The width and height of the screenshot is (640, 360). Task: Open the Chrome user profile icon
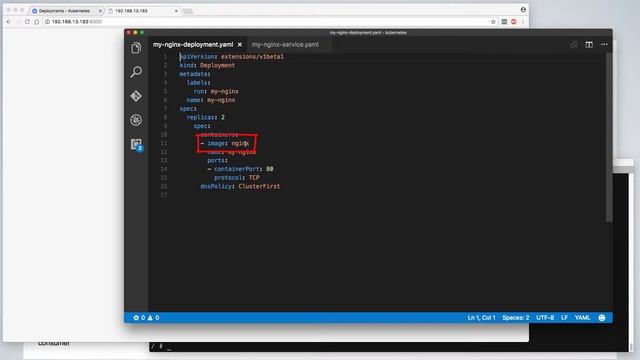click(523, 9)
